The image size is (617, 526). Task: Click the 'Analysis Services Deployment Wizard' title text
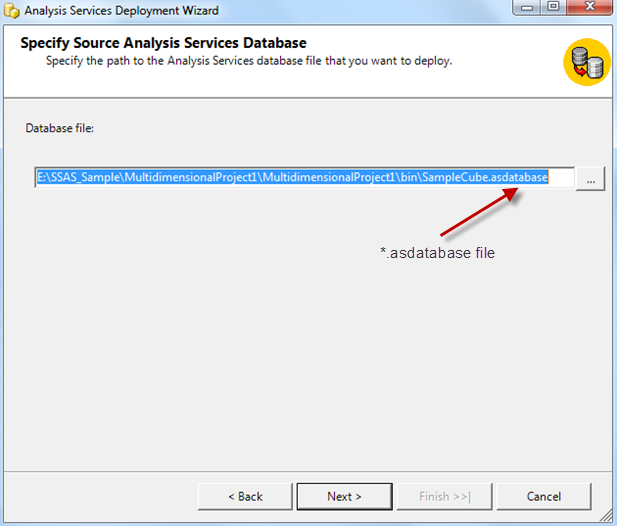pyautogui.click(x=122, y=11)
